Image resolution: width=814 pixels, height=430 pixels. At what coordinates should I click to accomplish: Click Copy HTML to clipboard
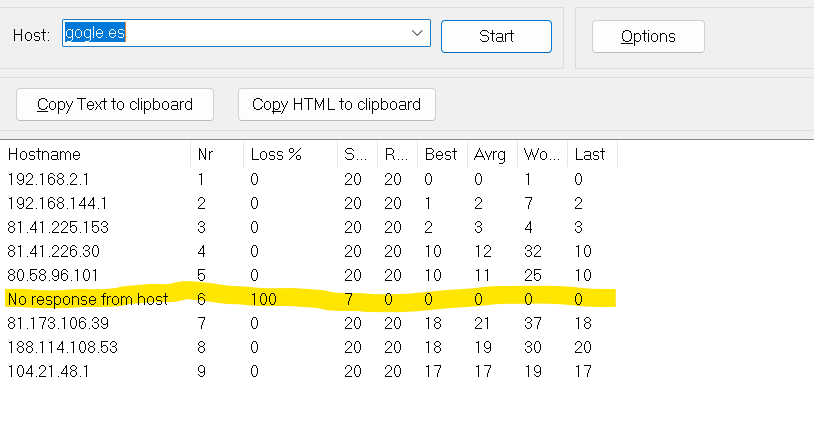pyautogui.click(x=336, y=104)
